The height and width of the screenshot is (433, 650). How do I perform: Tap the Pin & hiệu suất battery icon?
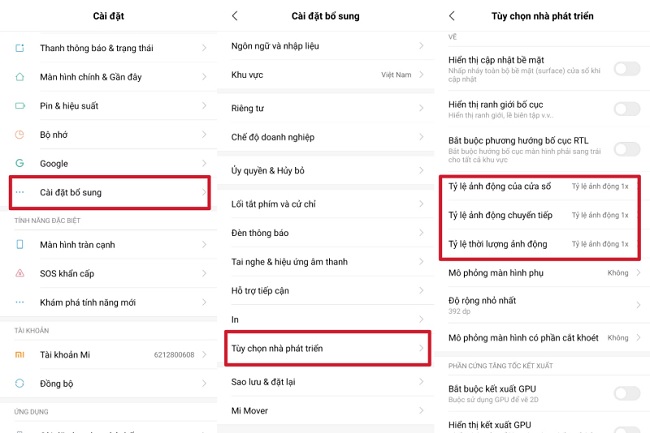click(x=20, y=105)
